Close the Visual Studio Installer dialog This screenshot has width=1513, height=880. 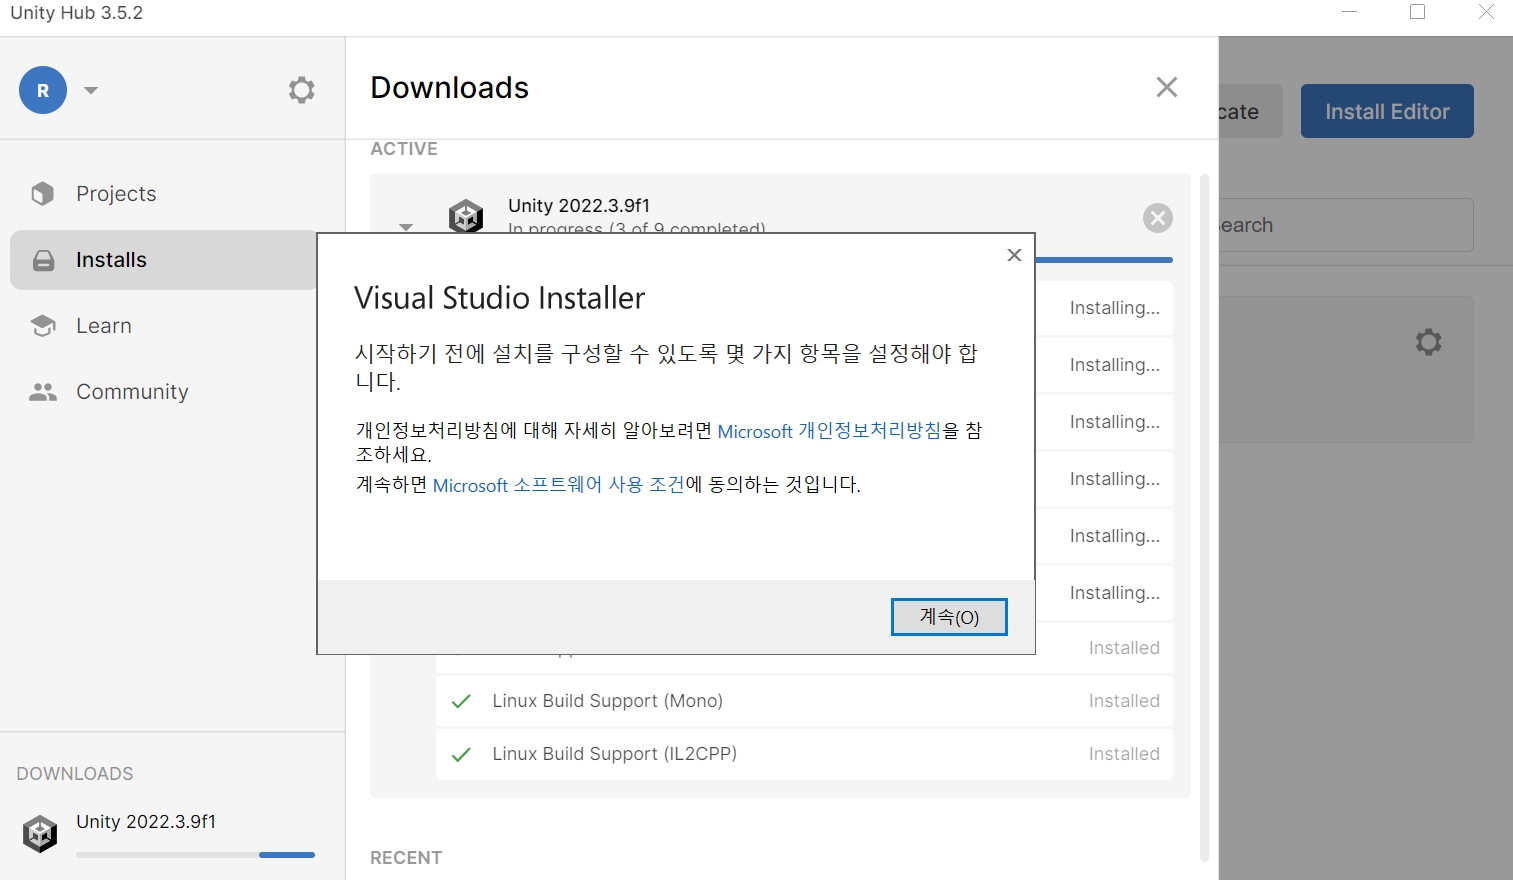click(x=1014, y=255)
